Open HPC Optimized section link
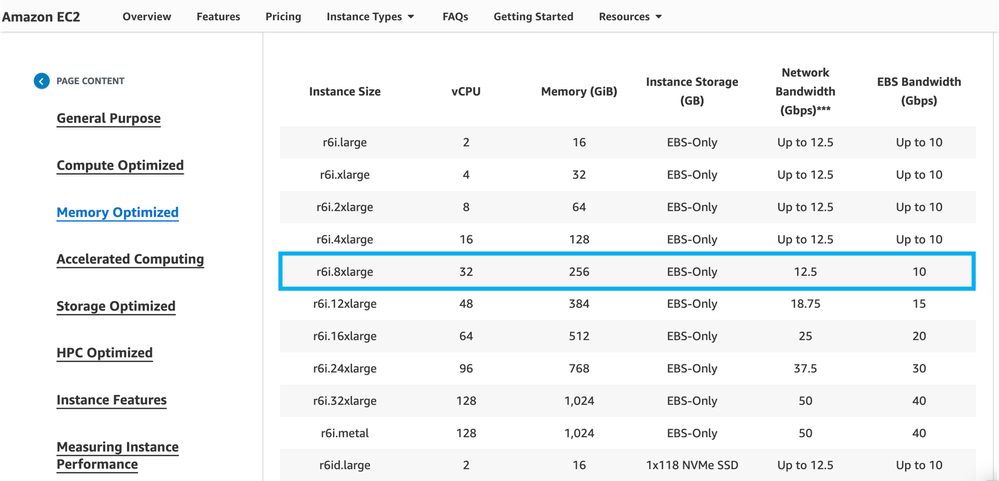 click(104, 353)
